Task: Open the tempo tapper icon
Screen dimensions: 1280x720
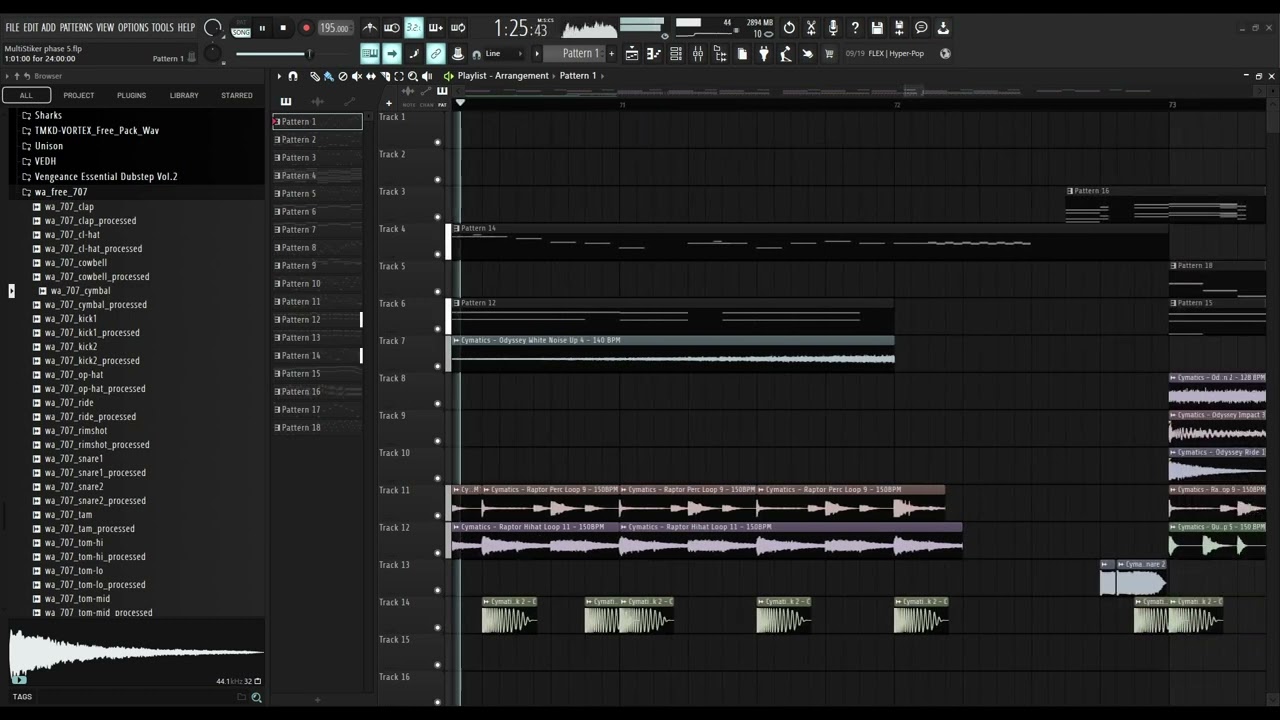Action: pos(786,54)
